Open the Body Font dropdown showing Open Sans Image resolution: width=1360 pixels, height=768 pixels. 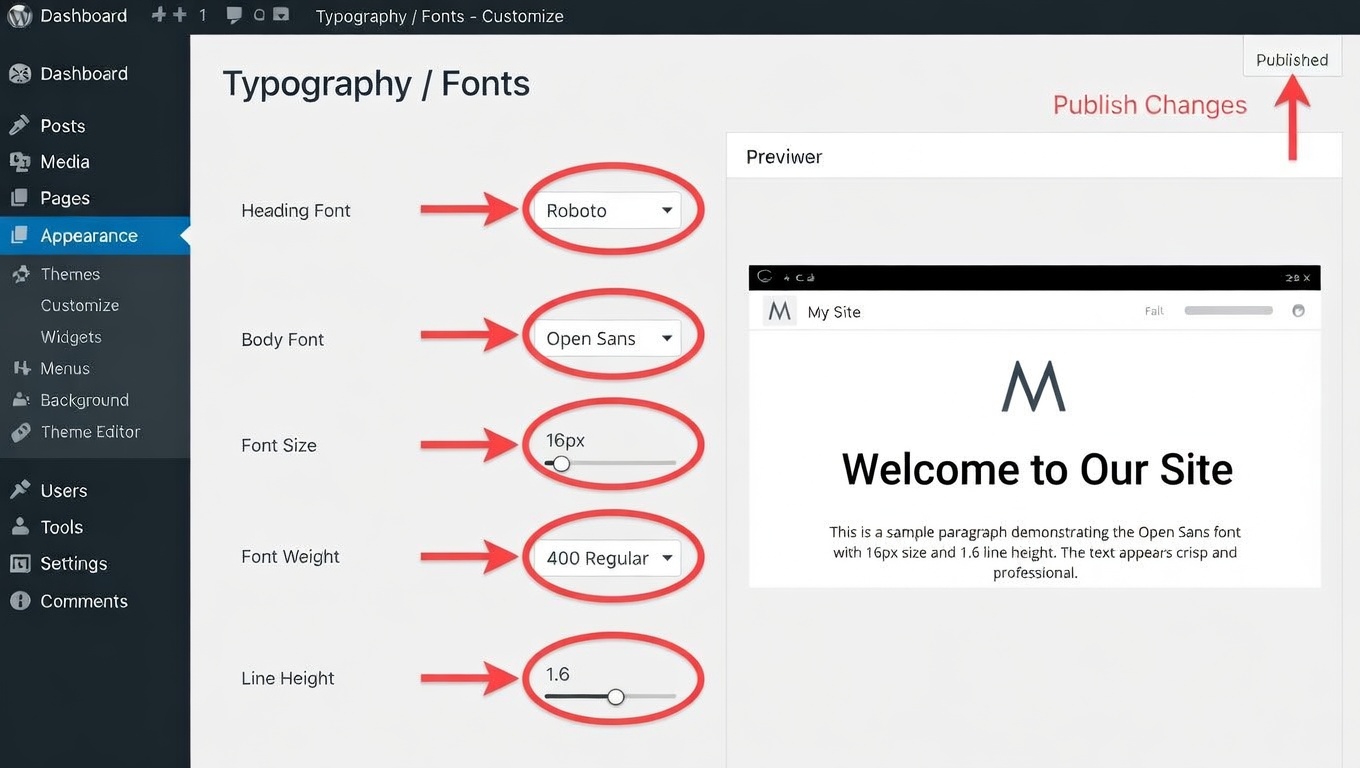click(608, 338)
